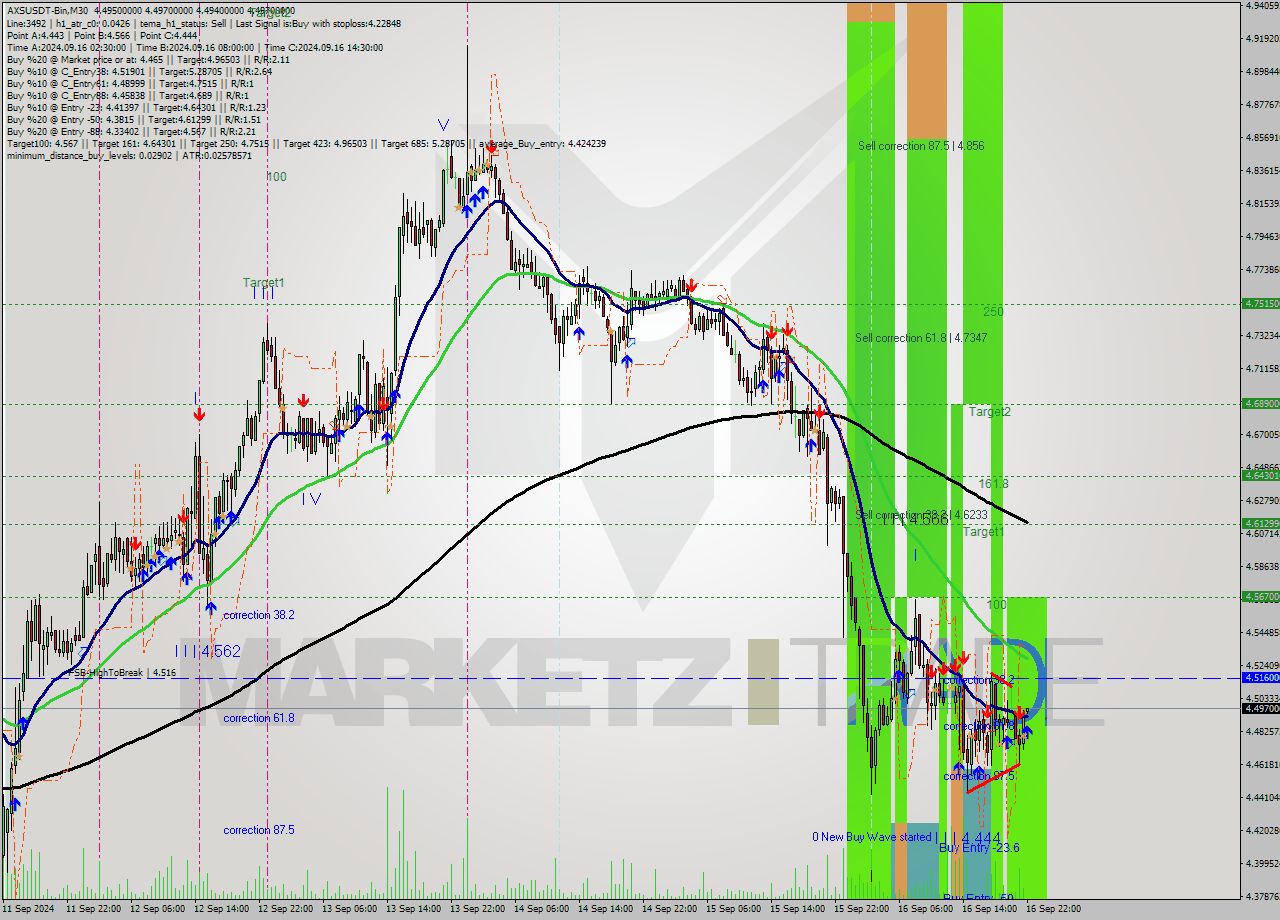This screenshot has width=1280, height=920.
Task: Click the 'Buy Entry -23.6' label
Action: click(979, 848)
